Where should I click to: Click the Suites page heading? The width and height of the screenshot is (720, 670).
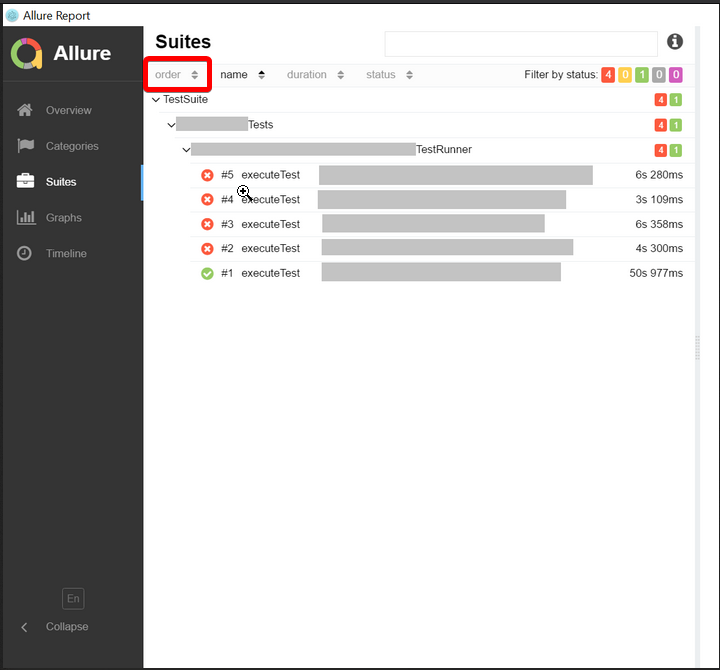click(183, 42)
